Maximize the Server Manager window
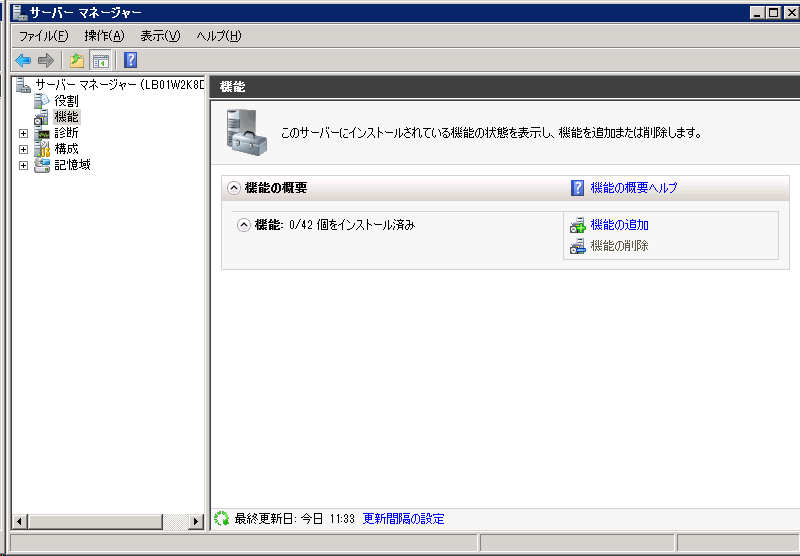Screen dimensions: 800x556 click(x=773, y=12)
